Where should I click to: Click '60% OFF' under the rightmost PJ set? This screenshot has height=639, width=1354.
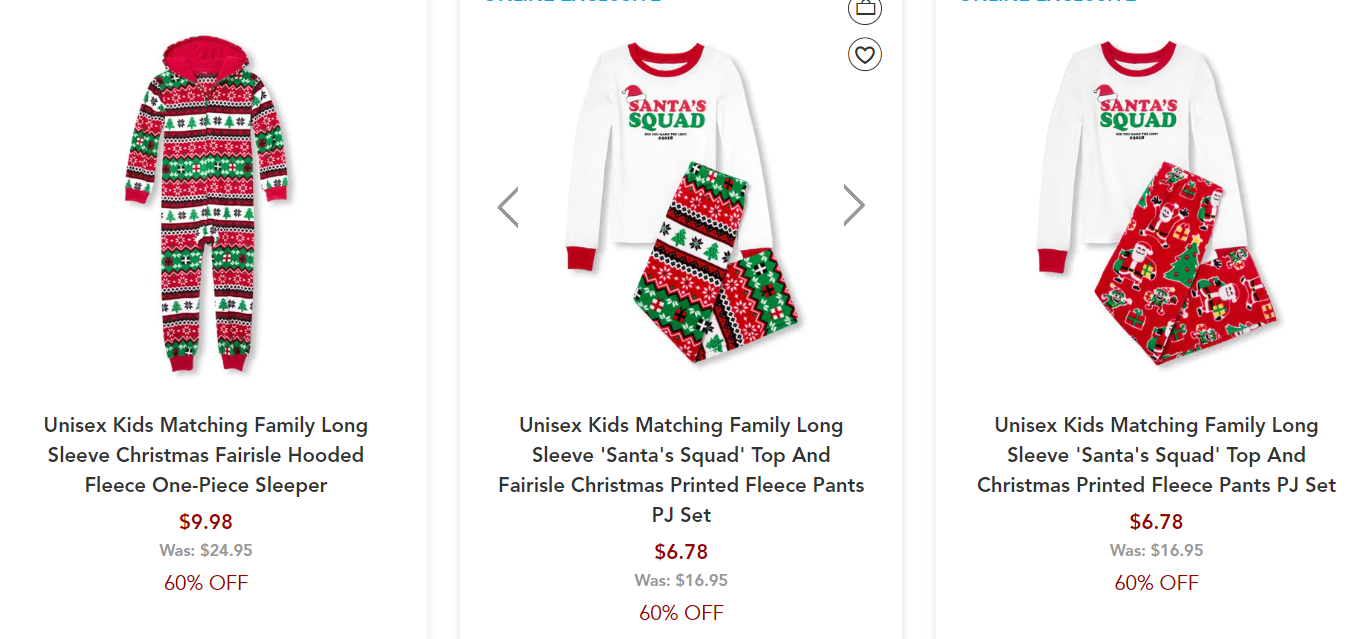(1156, 583)
